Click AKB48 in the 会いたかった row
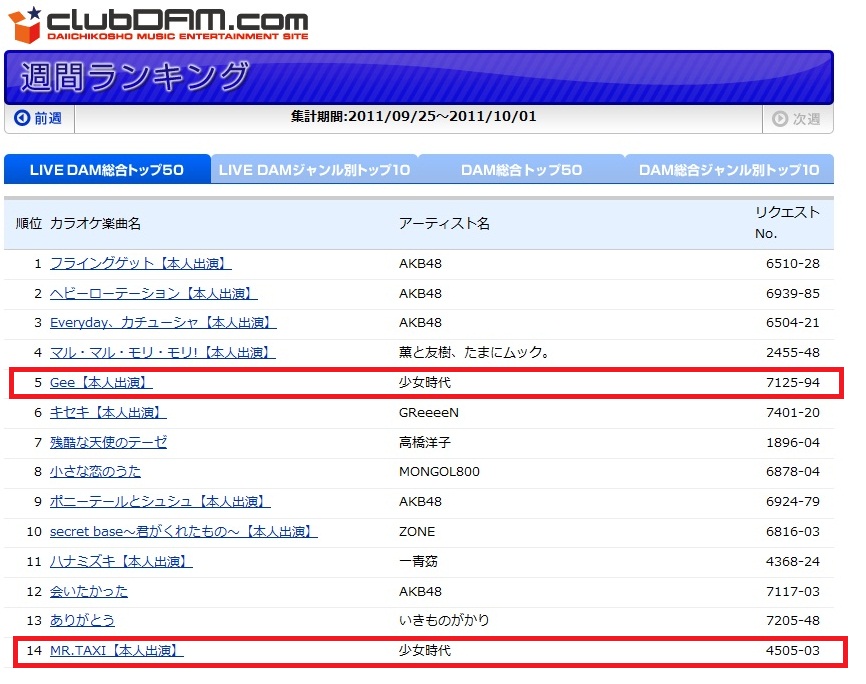The height and width of the screenshot is (684, 866). click(420, 591)
